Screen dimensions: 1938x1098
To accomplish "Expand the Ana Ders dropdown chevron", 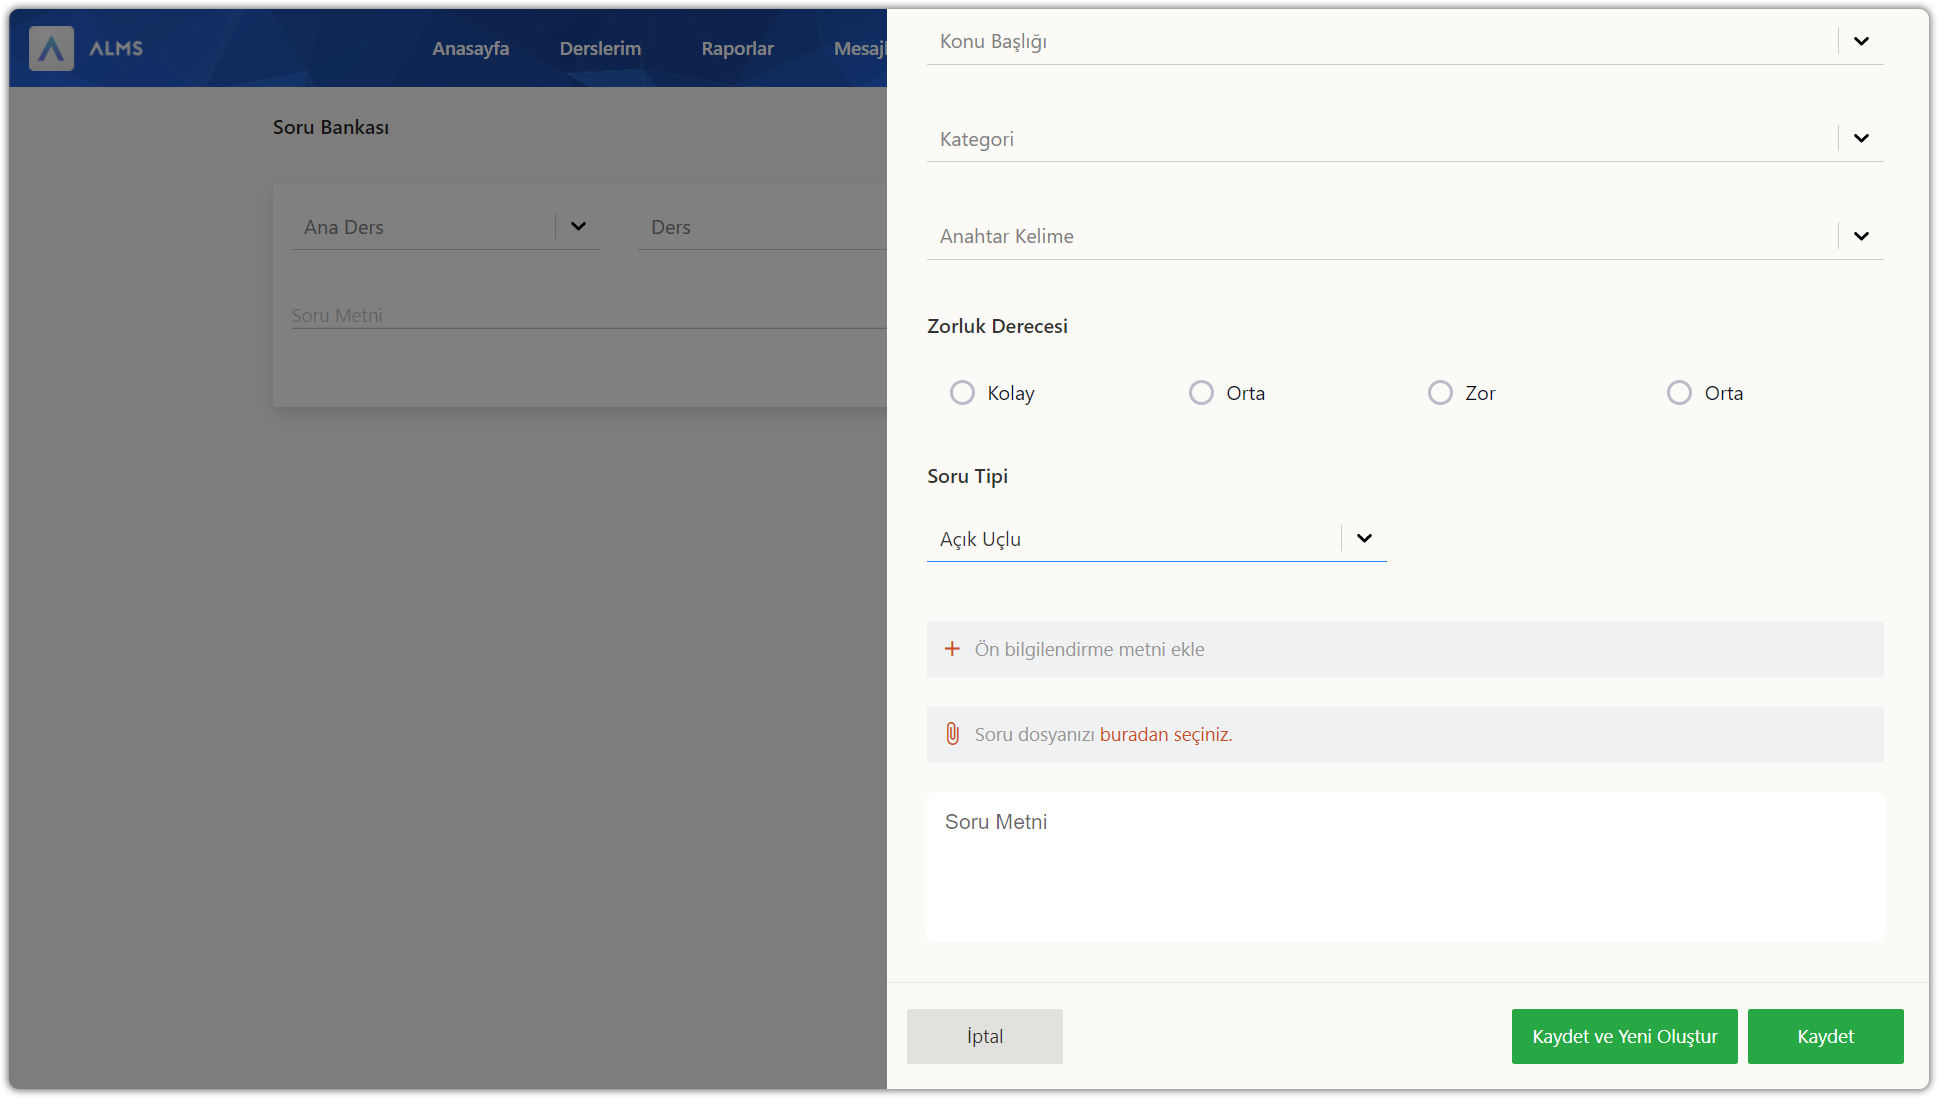I will [x=578, y=226].
